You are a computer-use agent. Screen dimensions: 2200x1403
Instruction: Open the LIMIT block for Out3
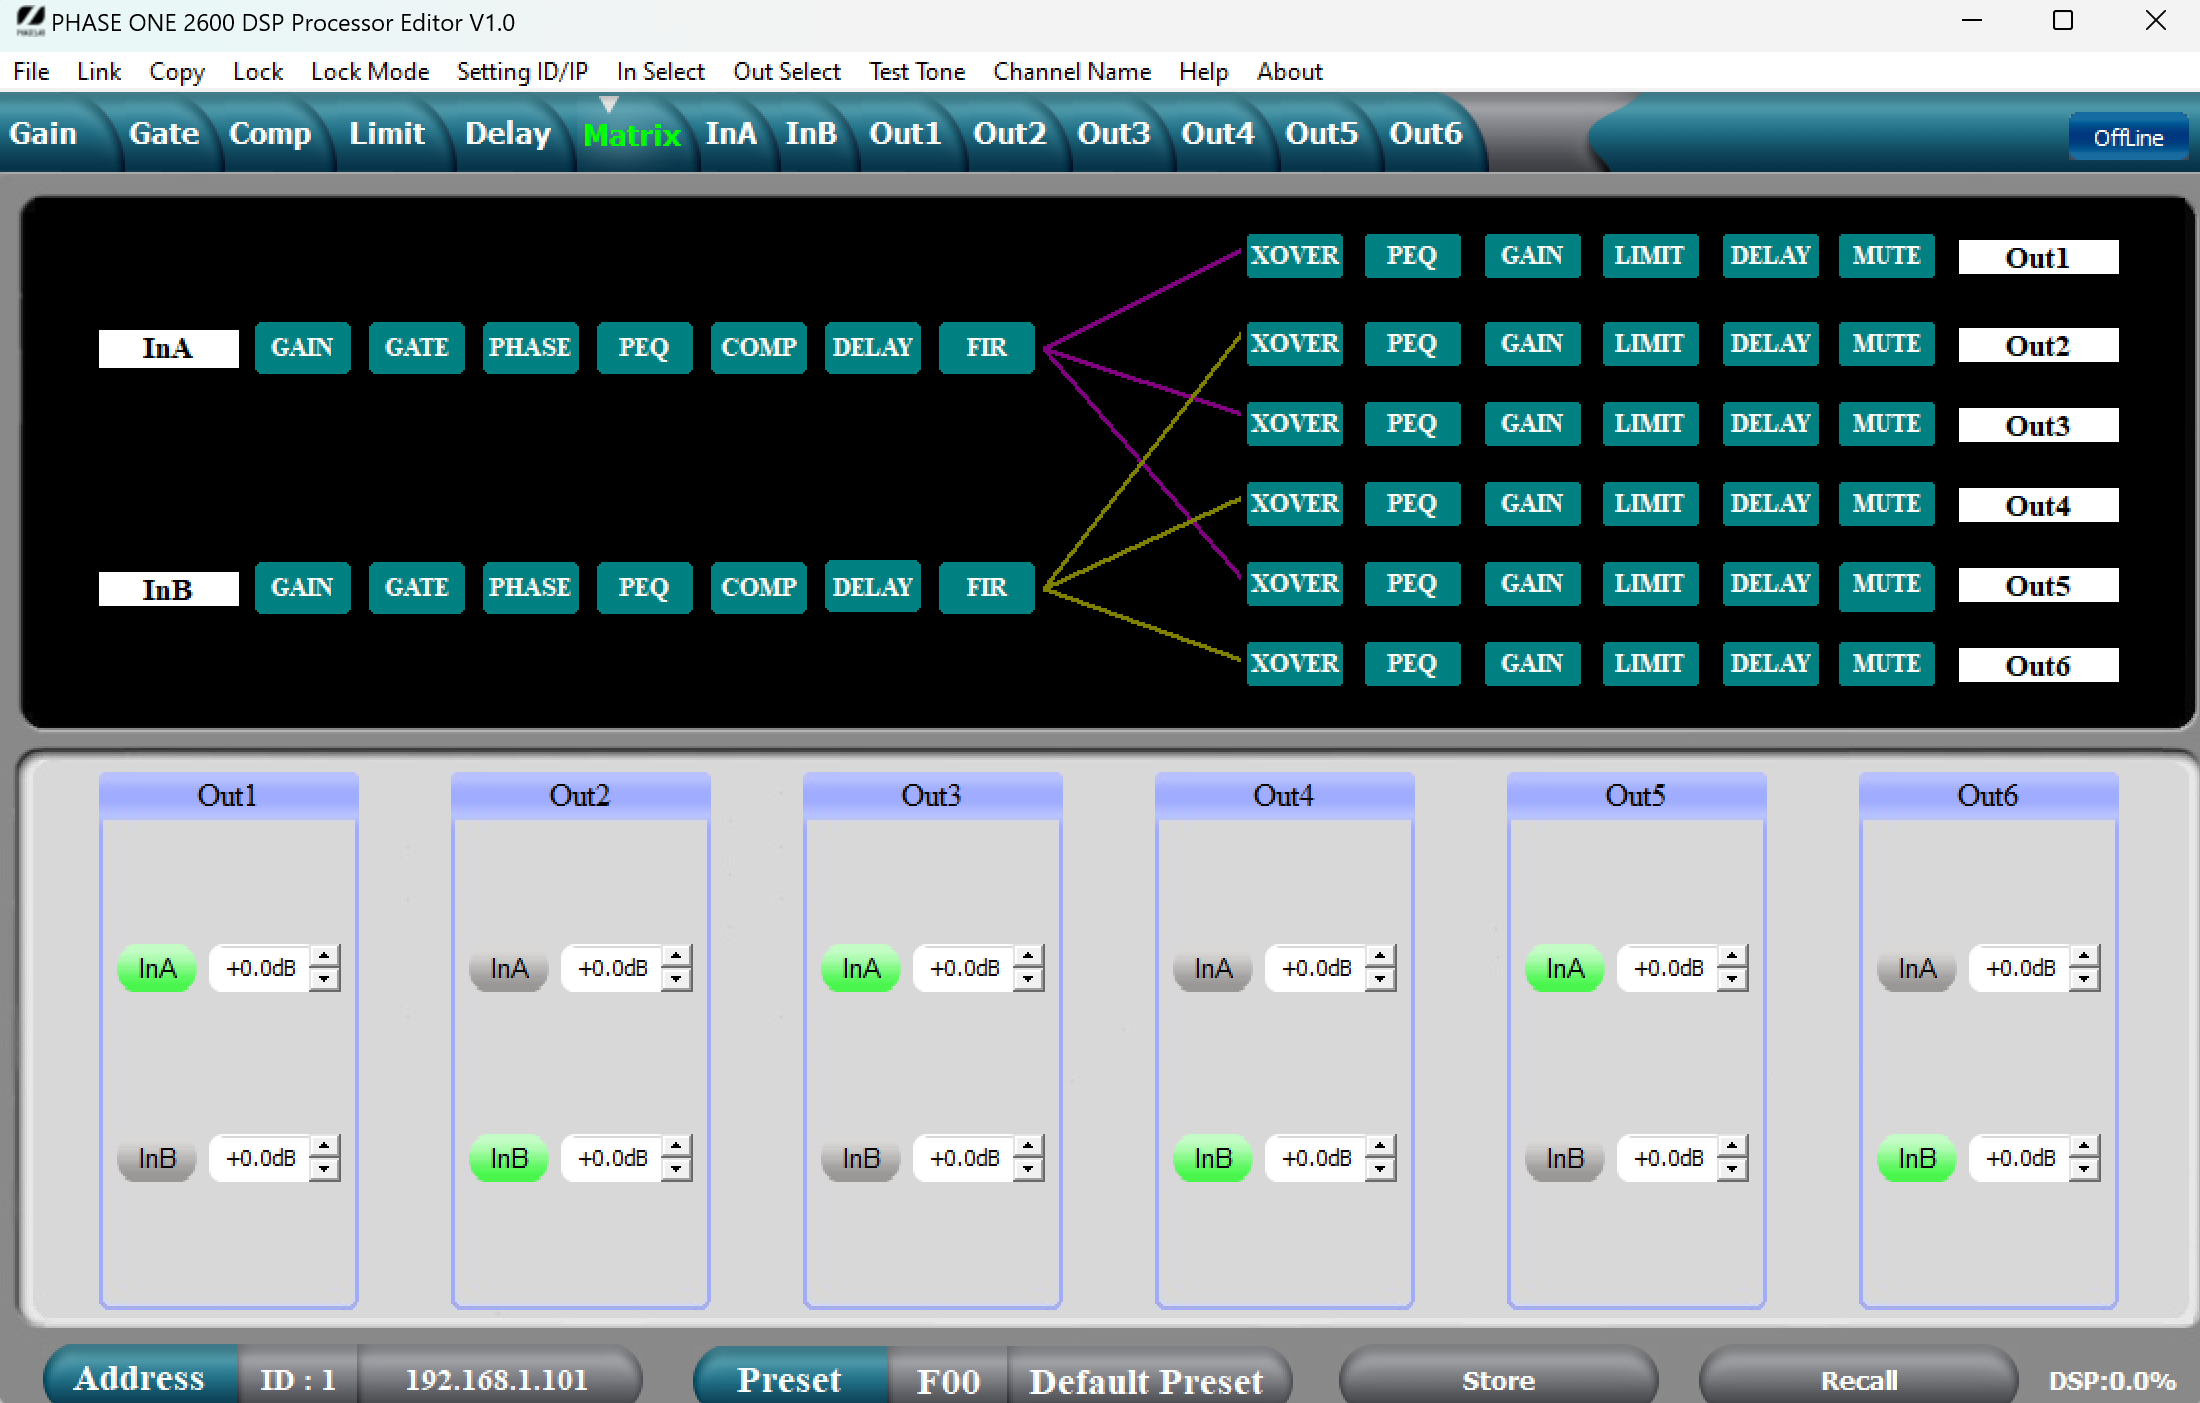pyautogui.click(x=1650, y=423)
